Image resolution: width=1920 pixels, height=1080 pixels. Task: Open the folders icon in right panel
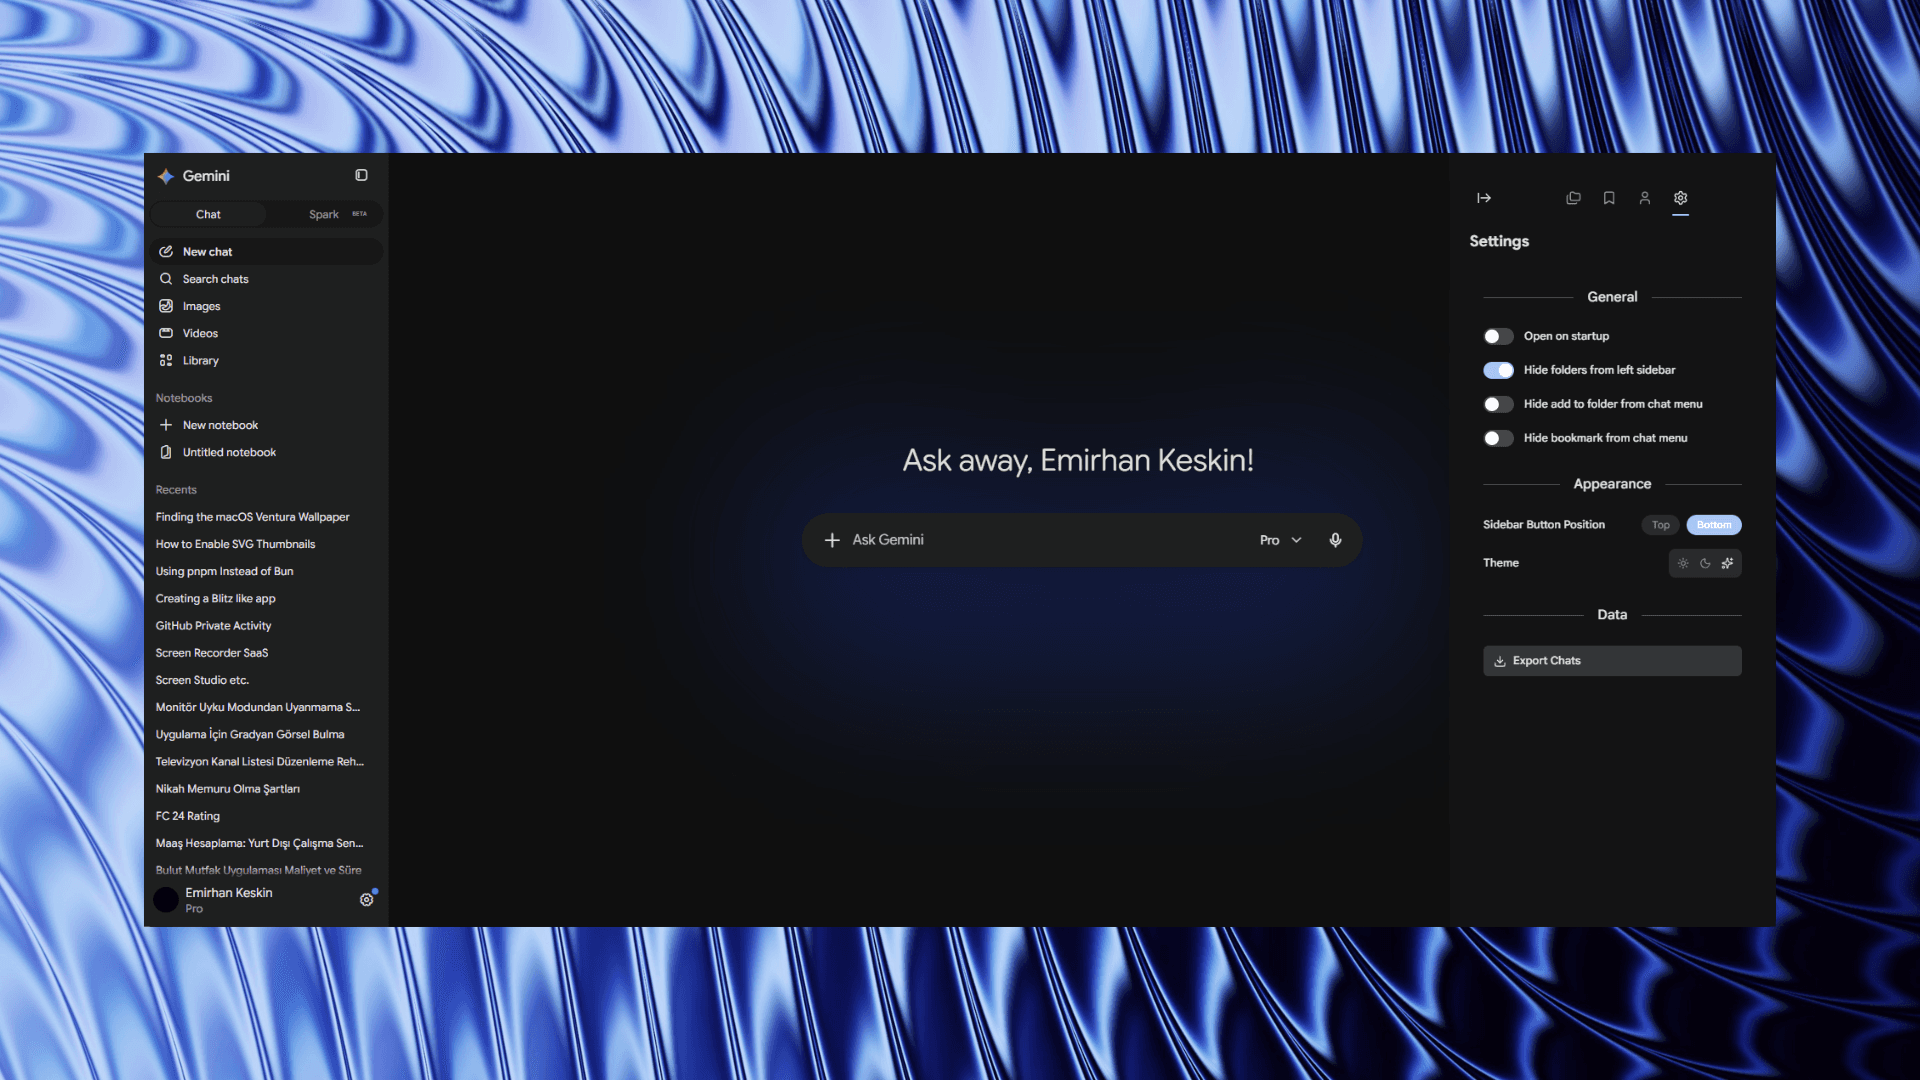[x=1573, y=198]
